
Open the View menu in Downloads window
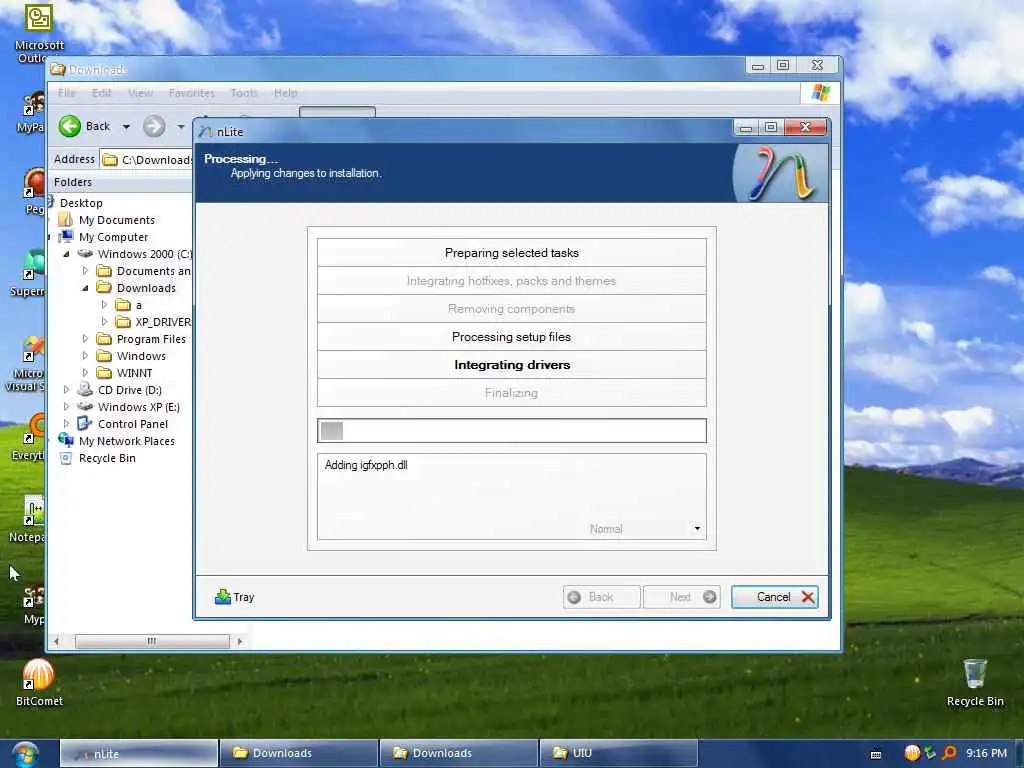140,93
